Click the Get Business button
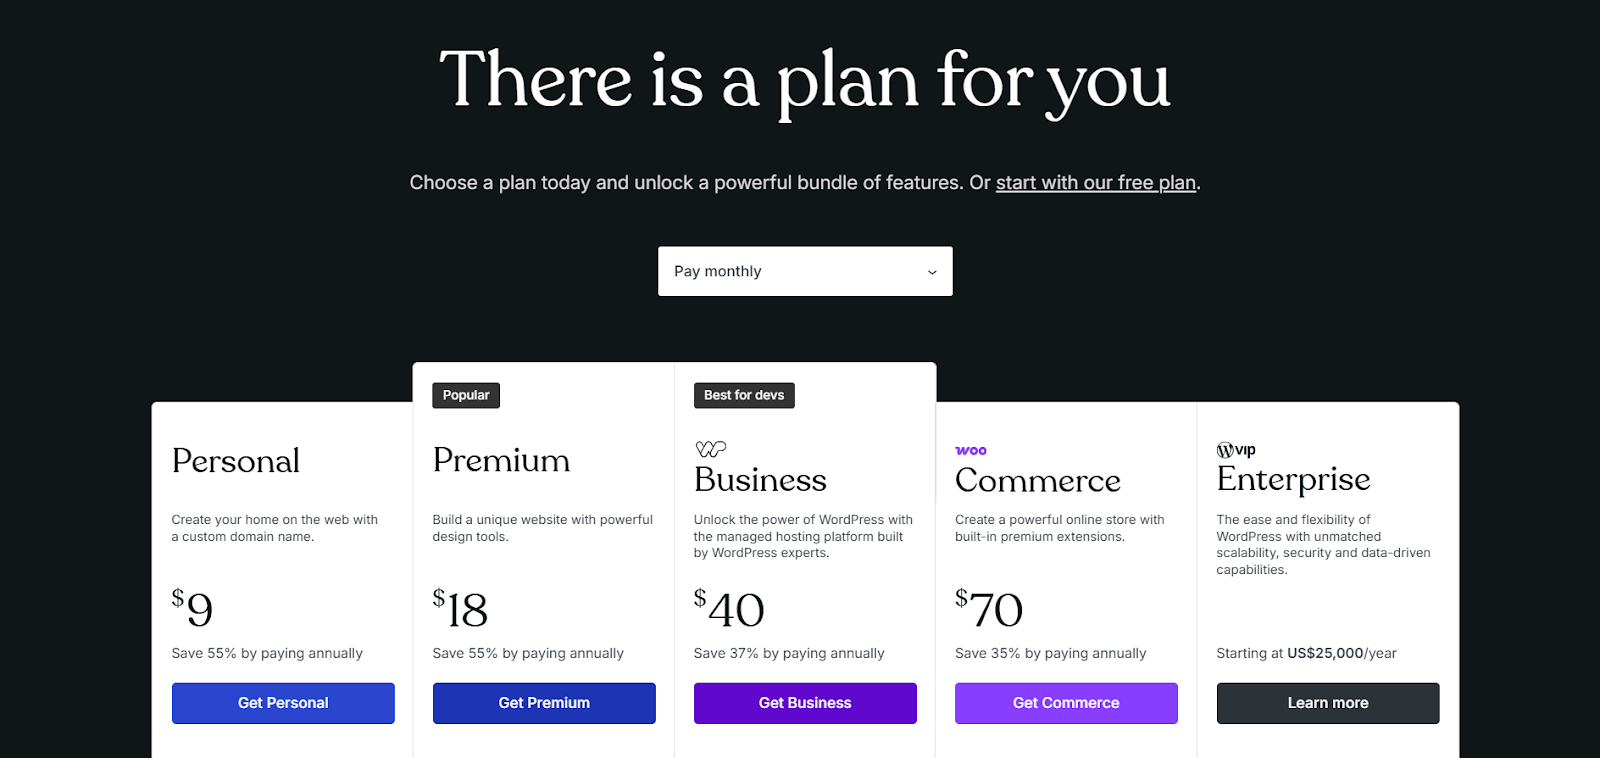Viewport: 1600px width, 758px height. point(805,702)
